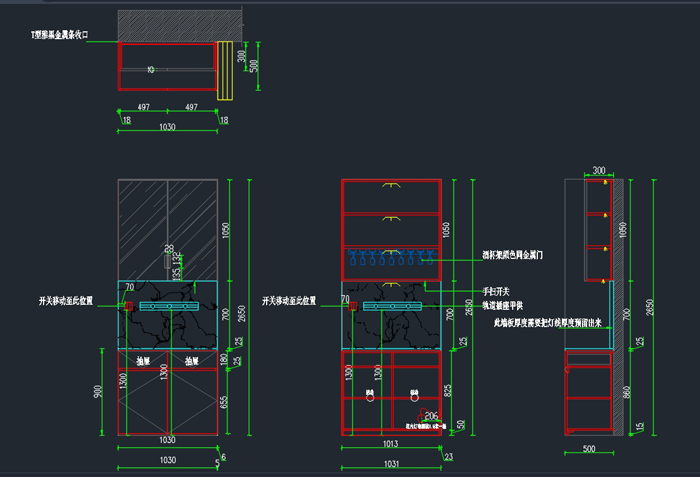Select the yellow striped panel in plan view
Image resolution: width=700 pixels, height=477 pixels.
(225, 71)
